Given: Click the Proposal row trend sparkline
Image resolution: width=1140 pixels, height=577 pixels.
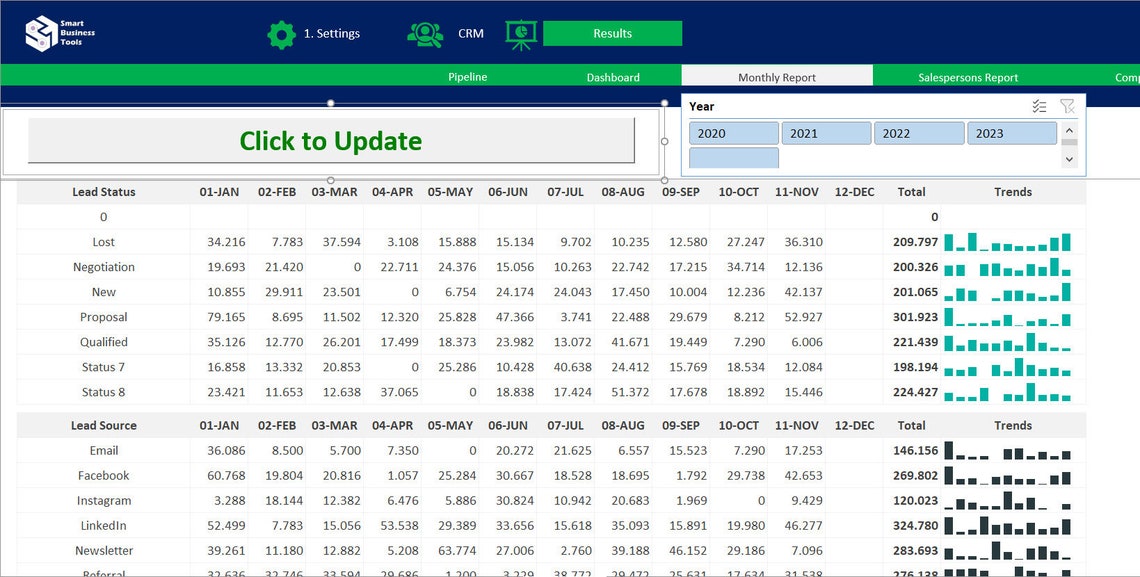Looking at the screenshot, I should click(x=1008, y=317).
